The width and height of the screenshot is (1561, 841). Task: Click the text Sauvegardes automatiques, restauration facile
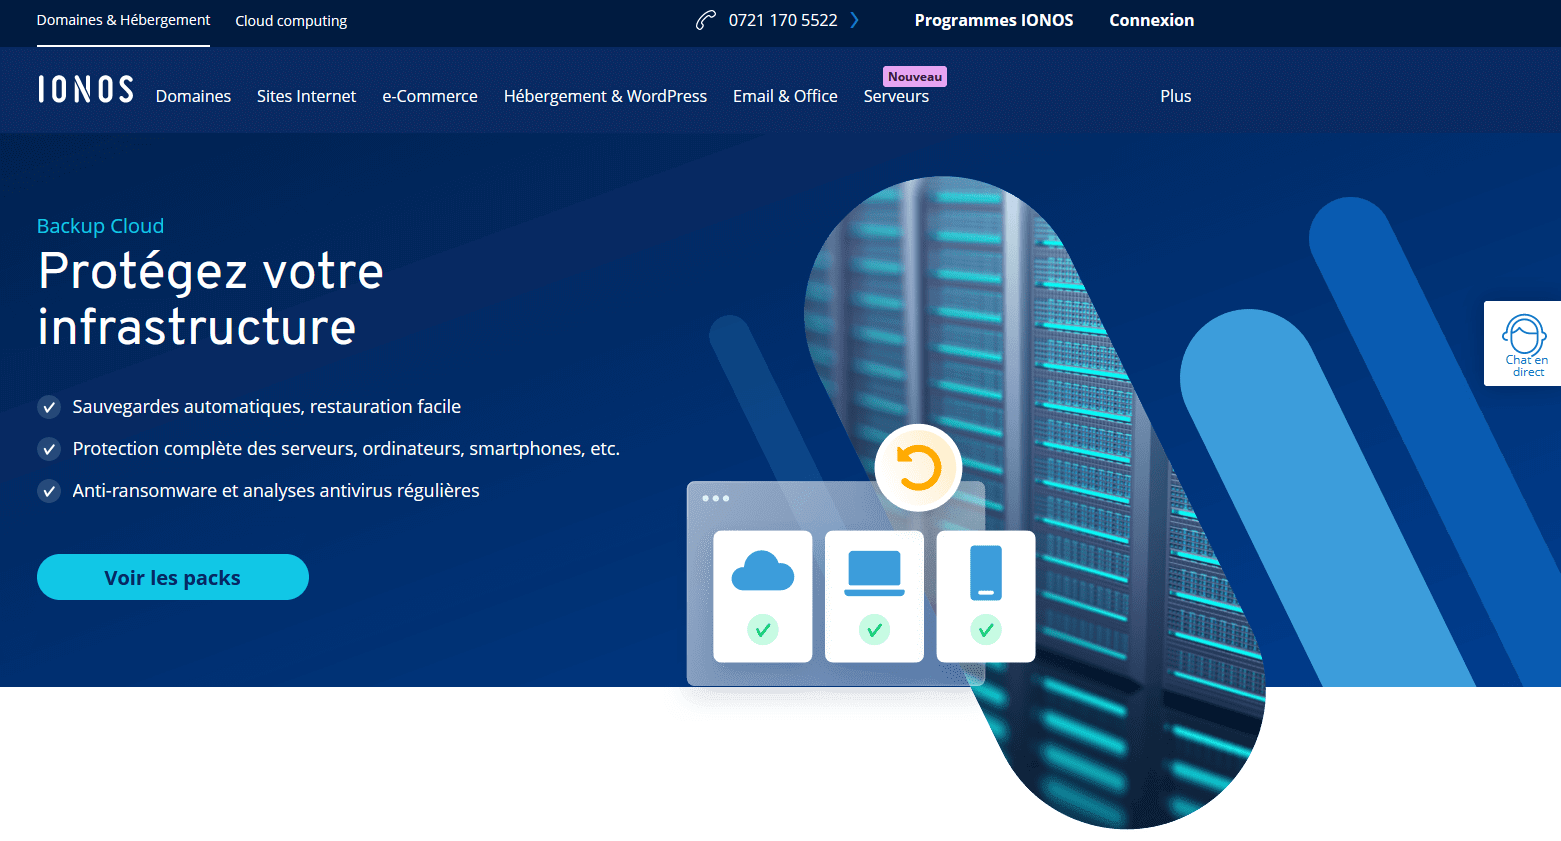click(266, 407)
